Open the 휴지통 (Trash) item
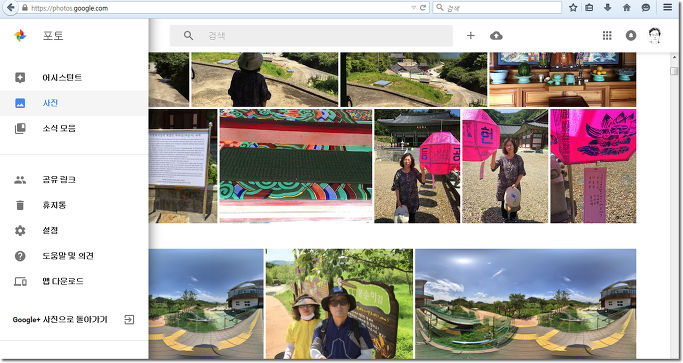The height and width of the screenshot is (363, 683). coord(74,205)
